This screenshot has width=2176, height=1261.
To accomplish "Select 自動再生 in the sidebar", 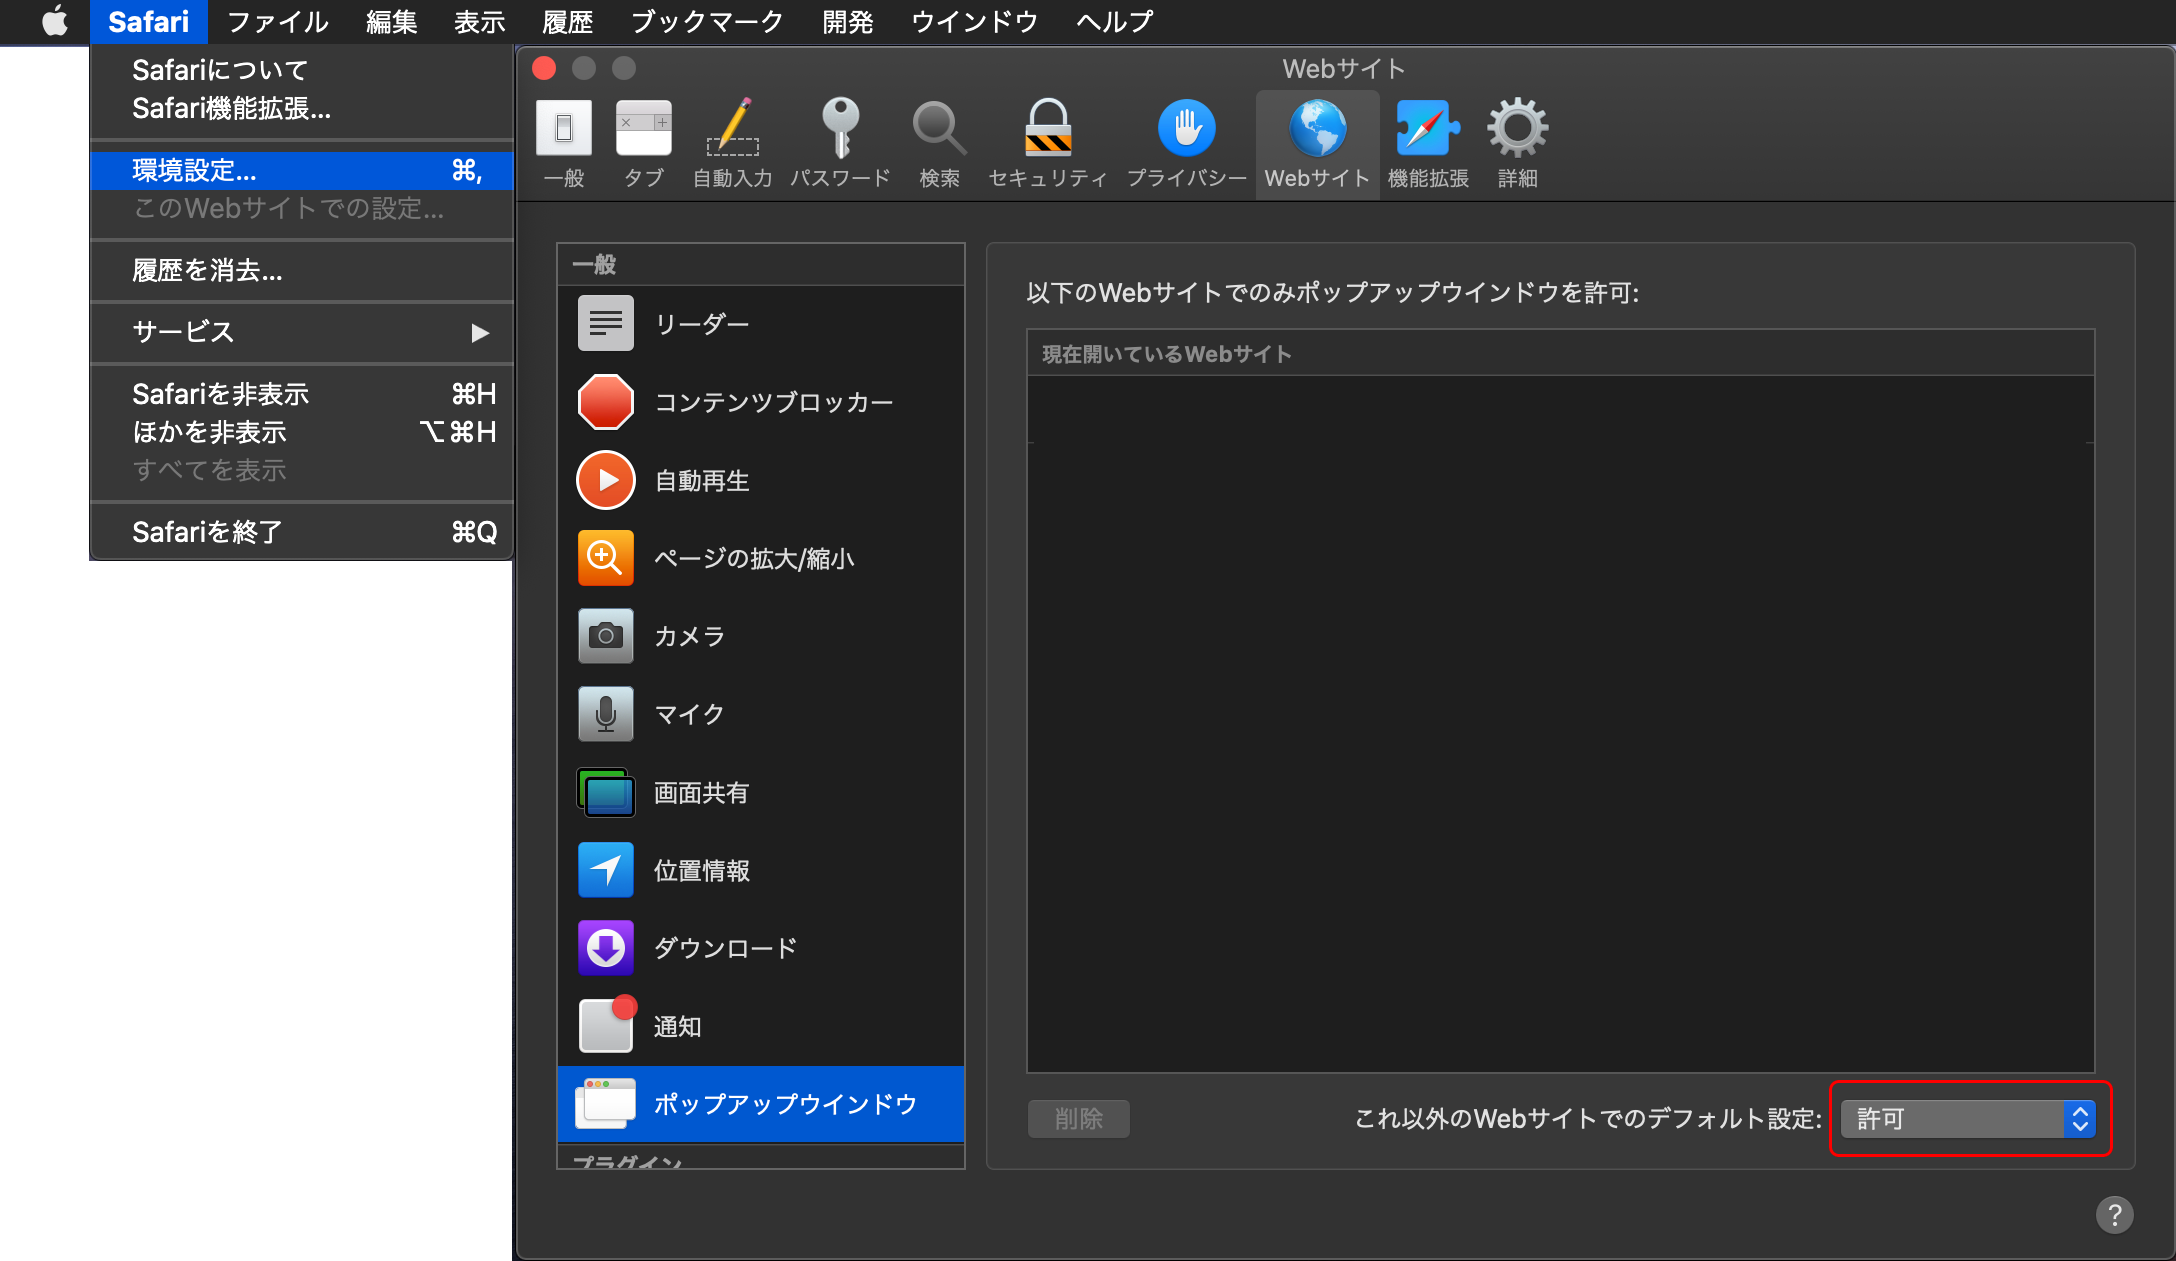I will 760,480.
